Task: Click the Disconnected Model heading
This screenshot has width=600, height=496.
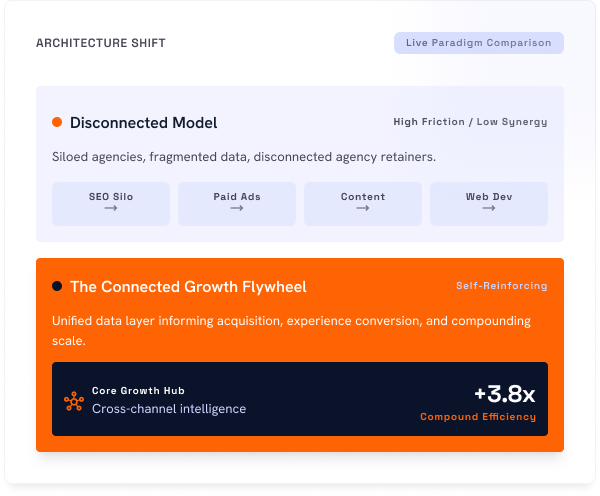Action: tap(143, 123)
